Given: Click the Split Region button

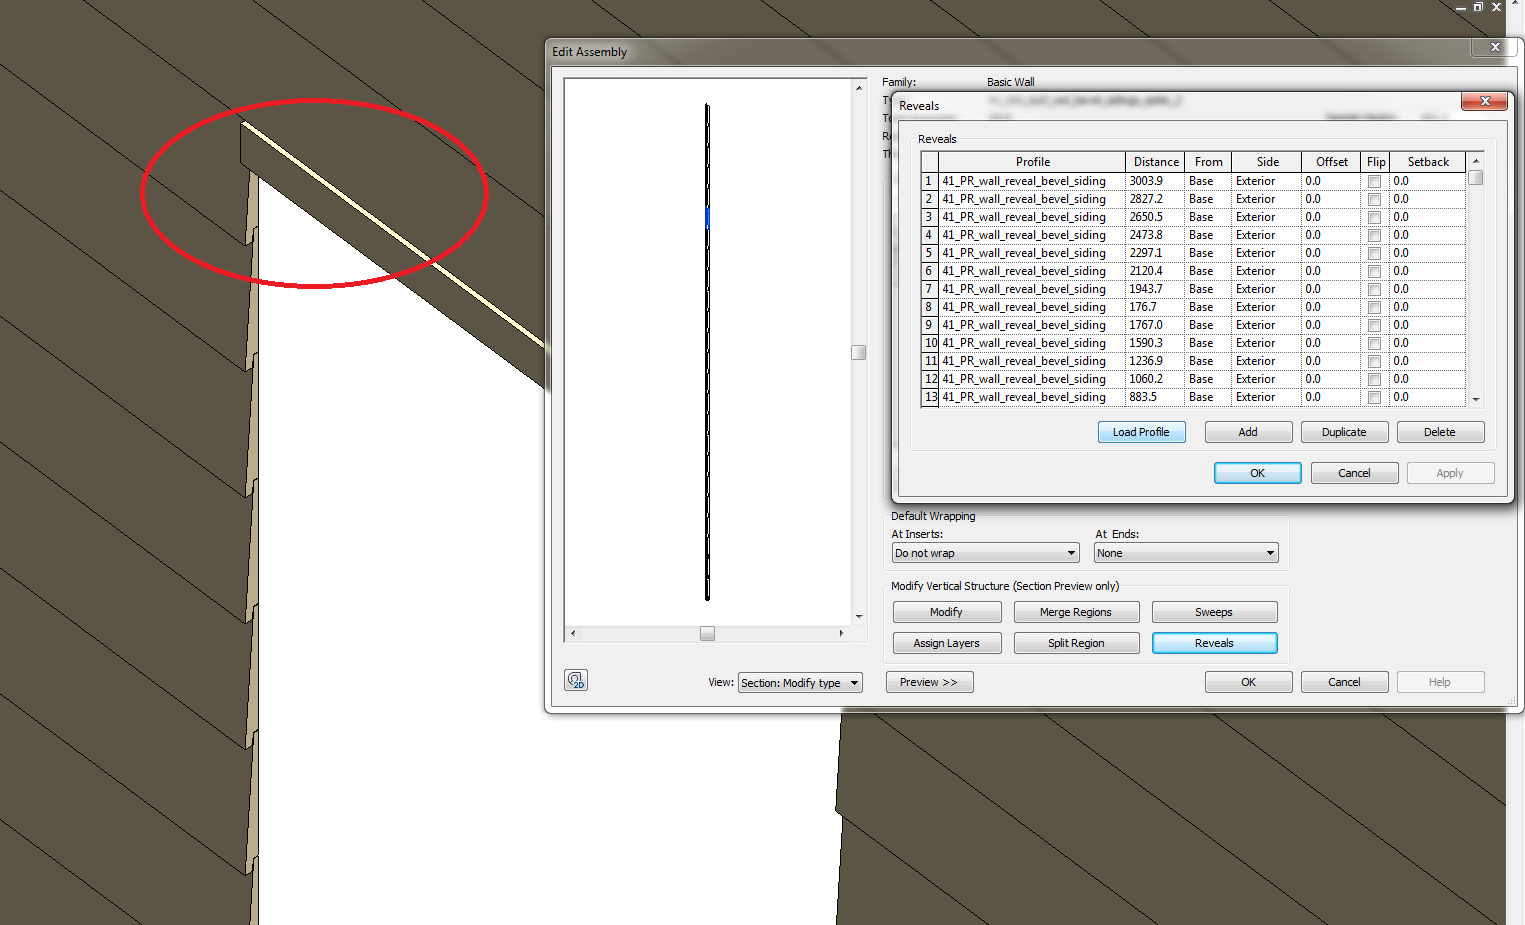Looking at the screenshot, I should point(1076,643).
